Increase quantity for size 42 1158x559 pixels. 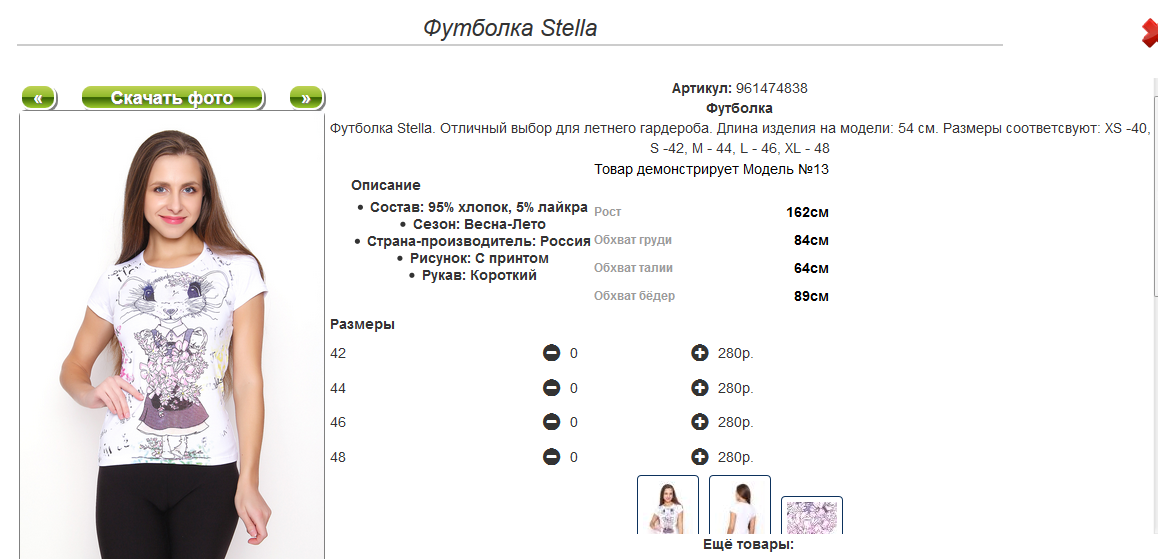tap(699, 353)
